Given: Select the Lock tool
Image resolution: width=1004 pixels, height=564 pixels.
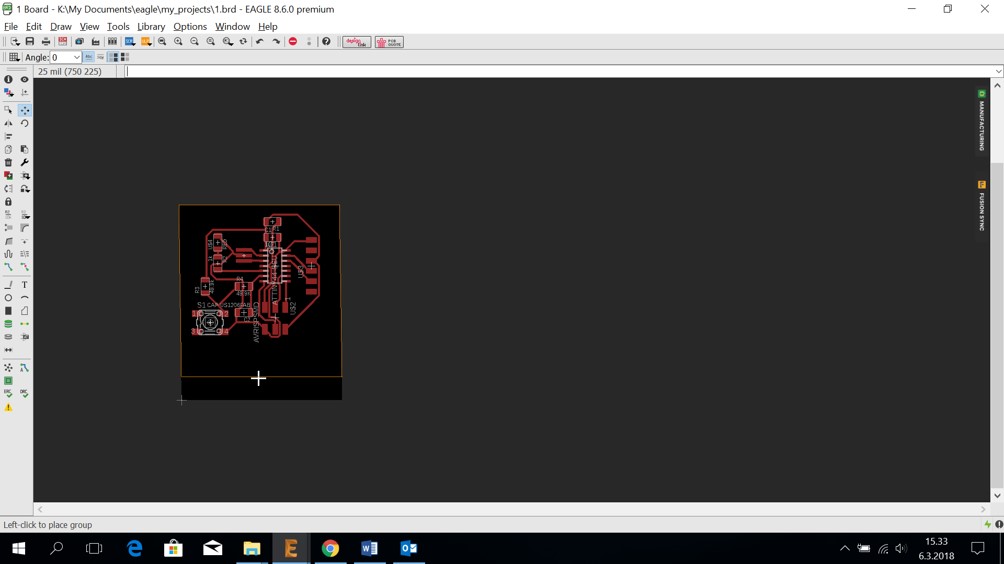Looking at the screenshot, I should [8, 202].
